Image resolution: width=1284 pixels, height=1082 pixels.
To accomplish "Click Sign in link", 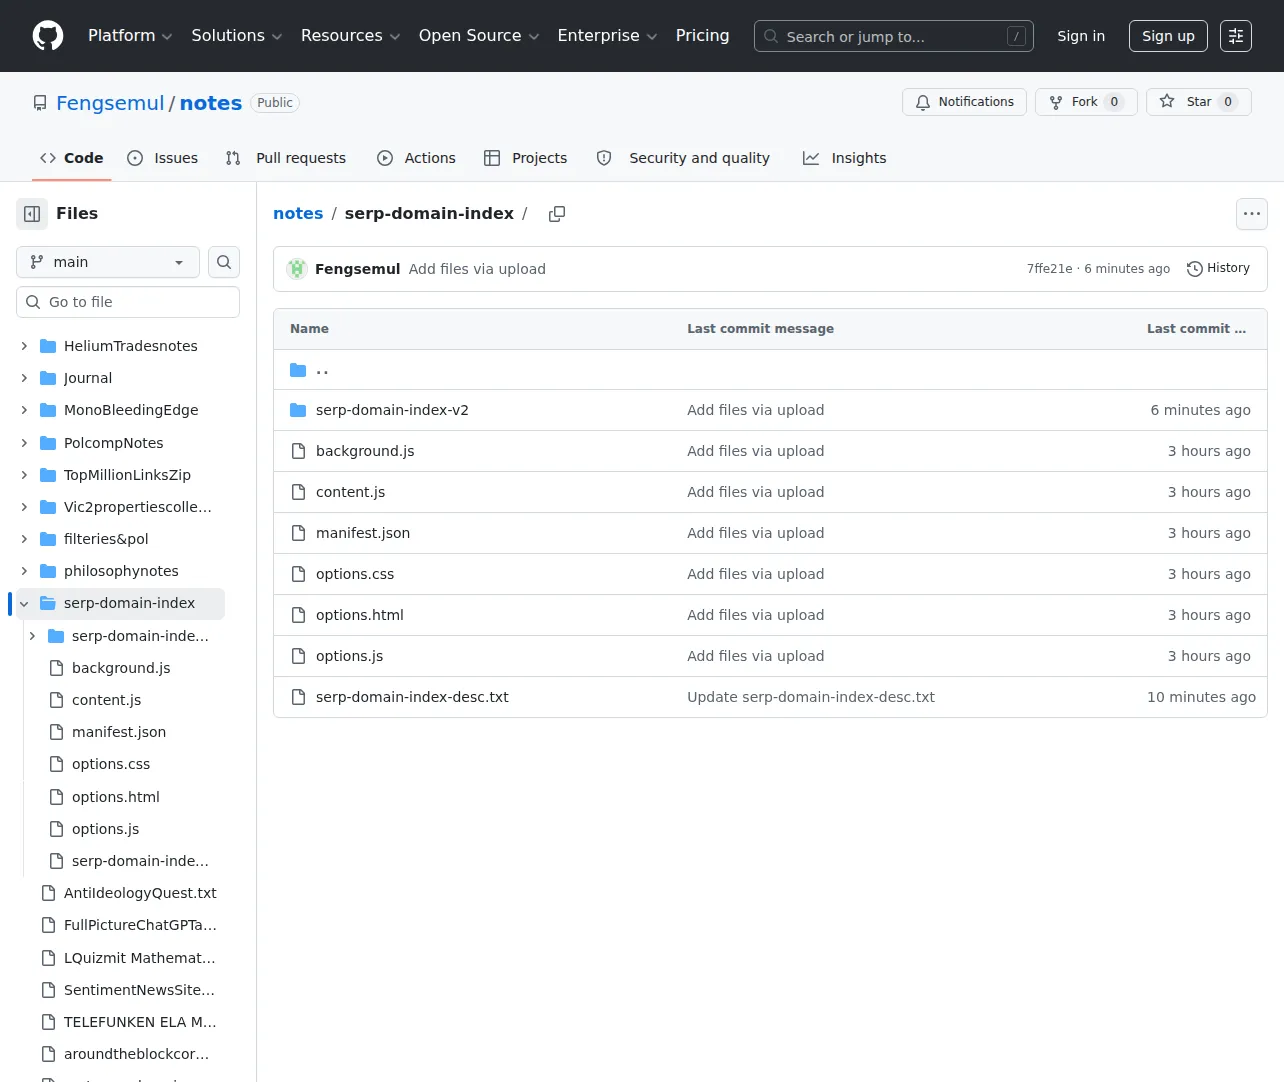I will point(1081,36).
